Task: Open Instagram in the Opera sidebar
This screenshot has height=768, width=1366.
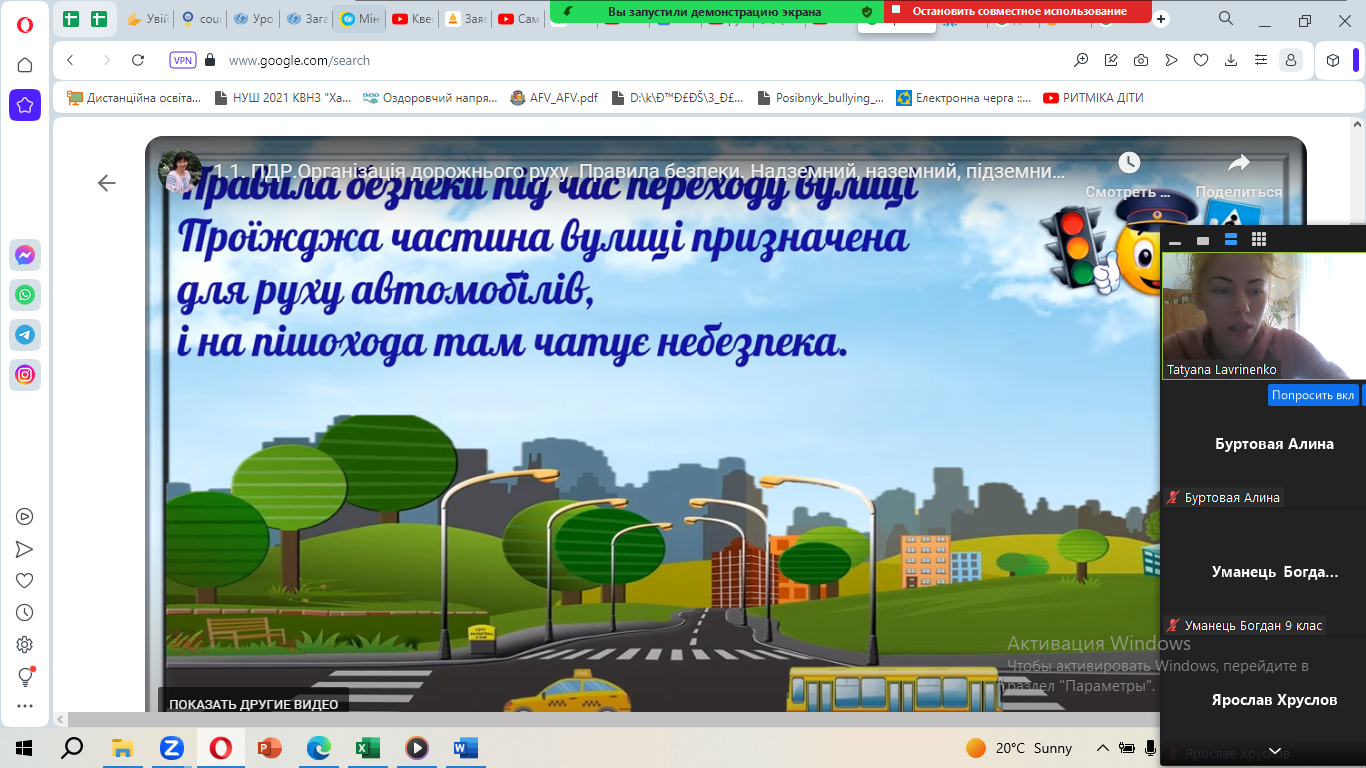Action: tap(25, 375)
